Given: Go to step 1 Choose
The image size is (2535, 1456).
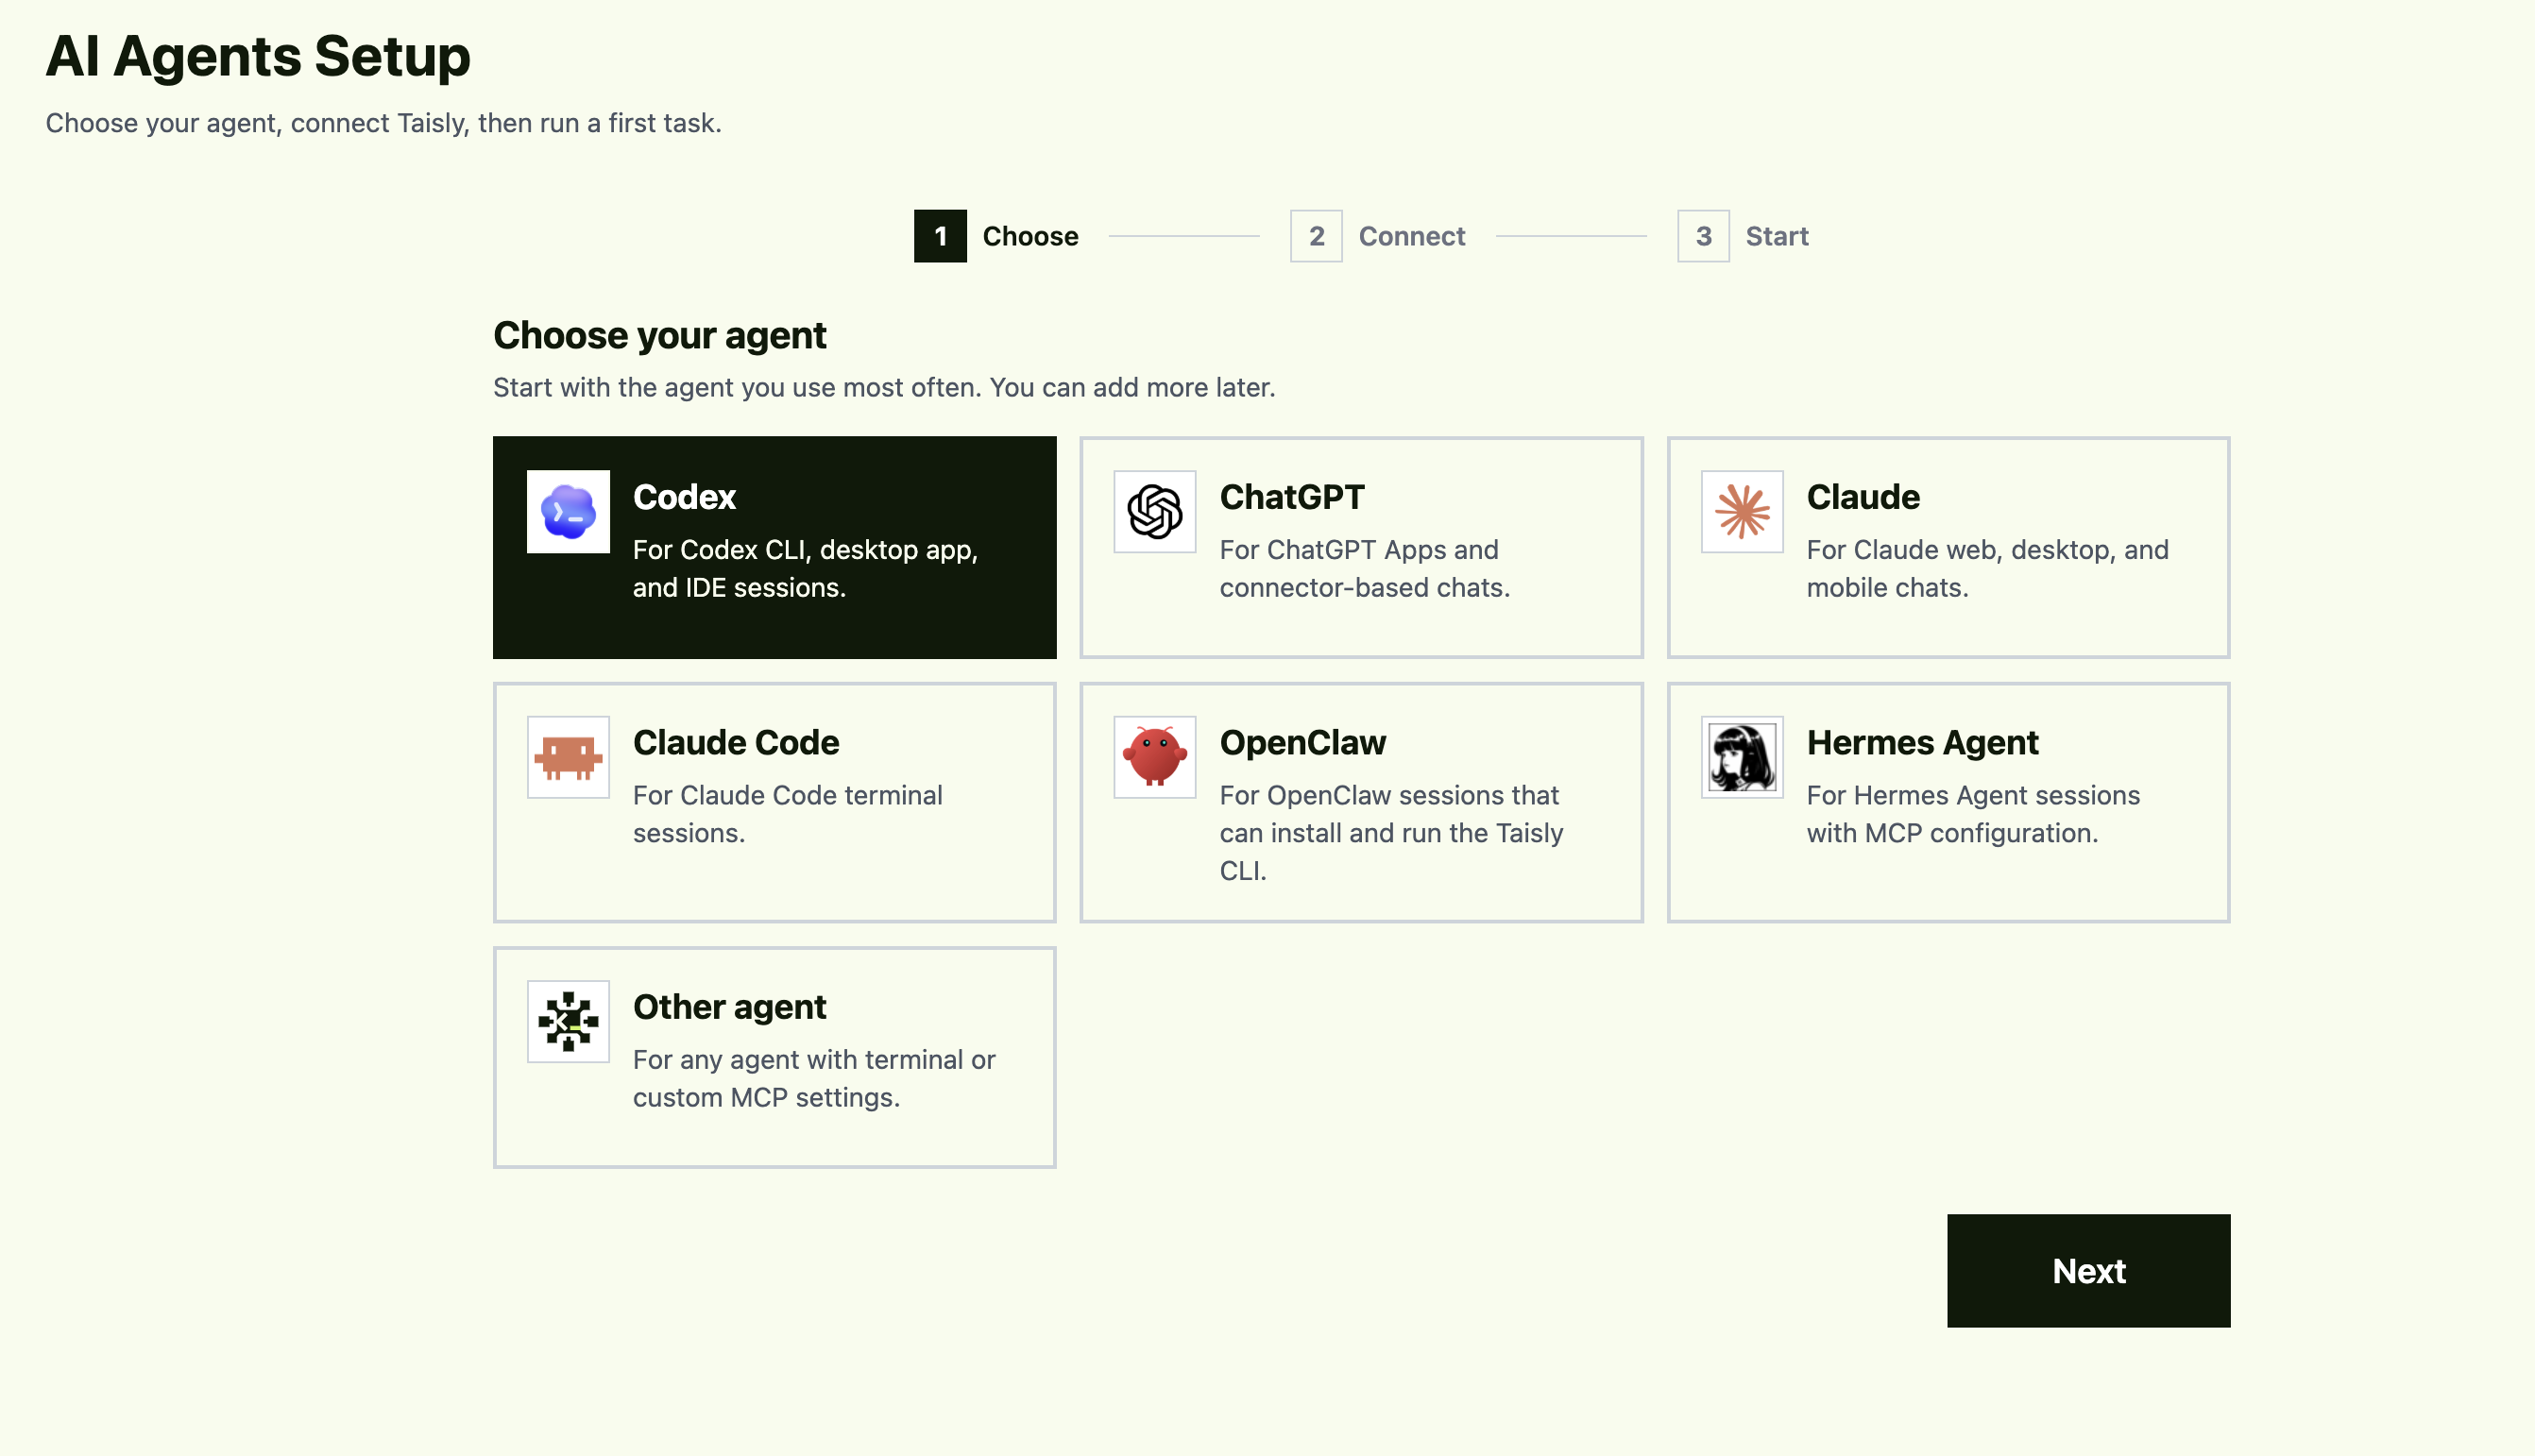Looking at the screenshot, I should (996, 236).
